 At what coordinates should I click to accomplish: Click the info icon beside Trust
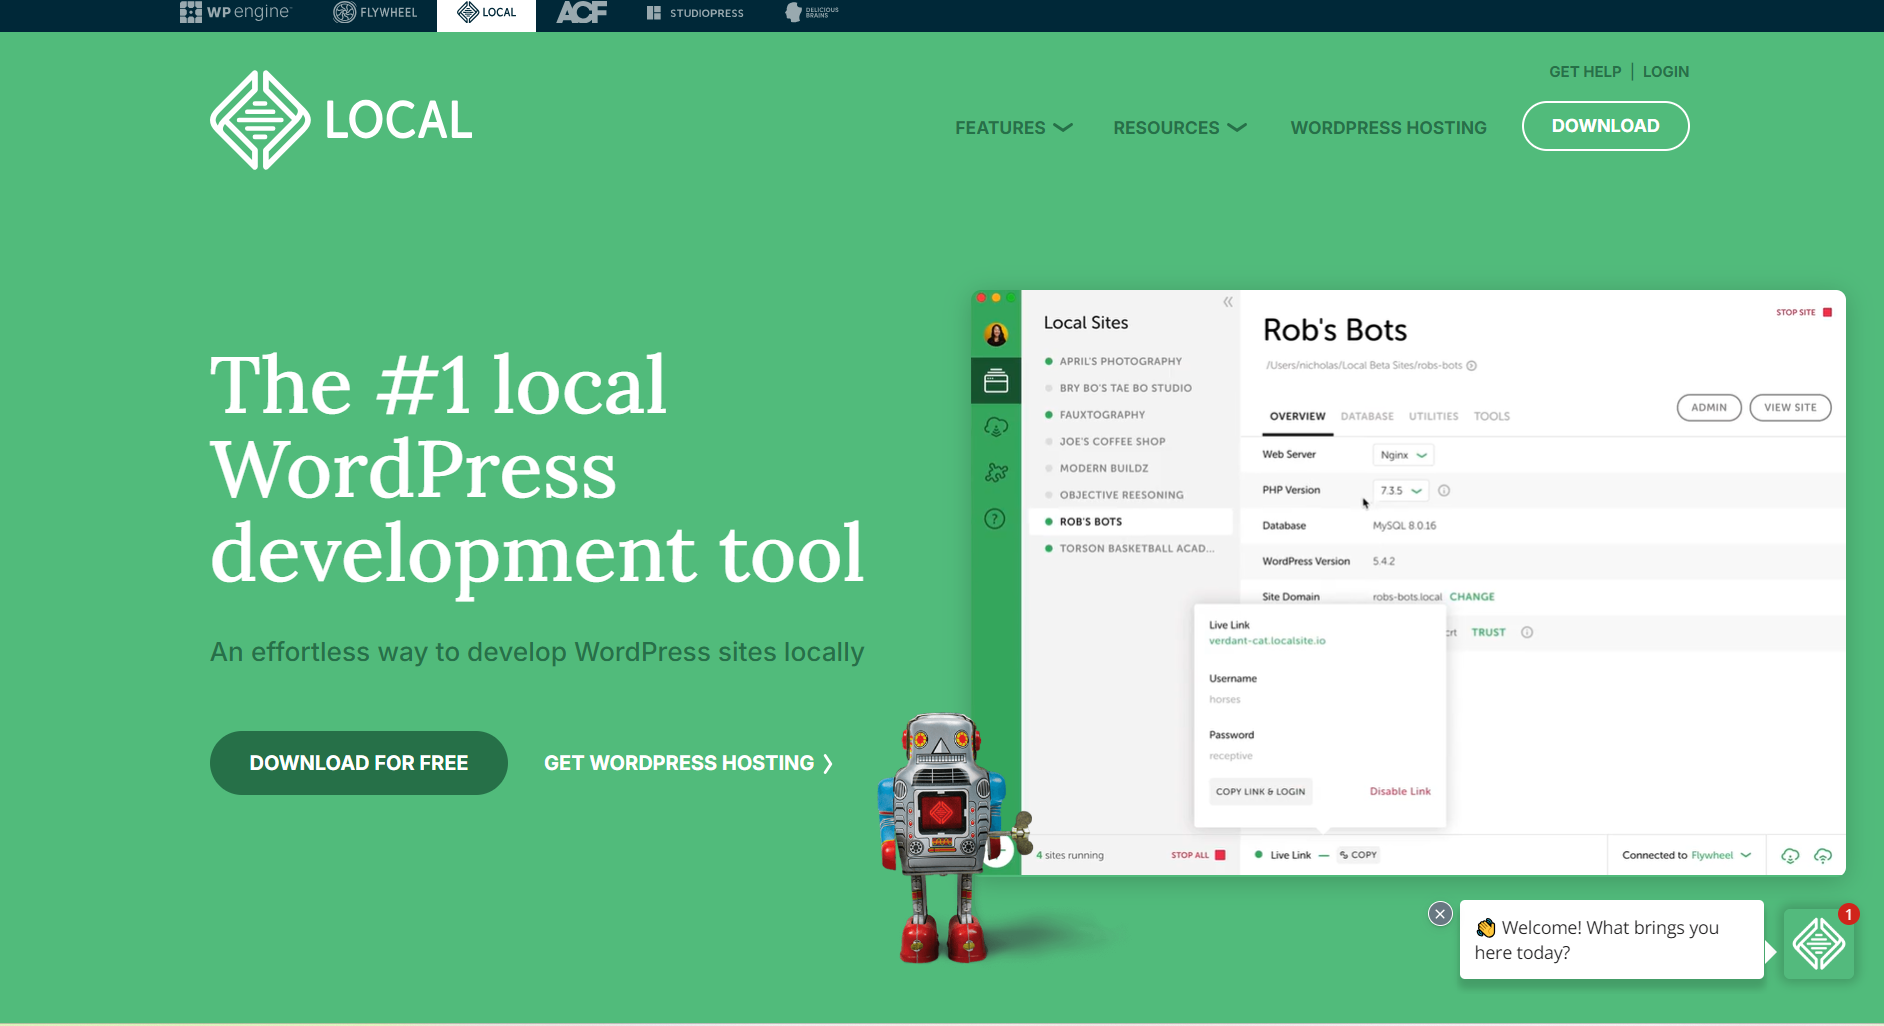coord(1527,632)
